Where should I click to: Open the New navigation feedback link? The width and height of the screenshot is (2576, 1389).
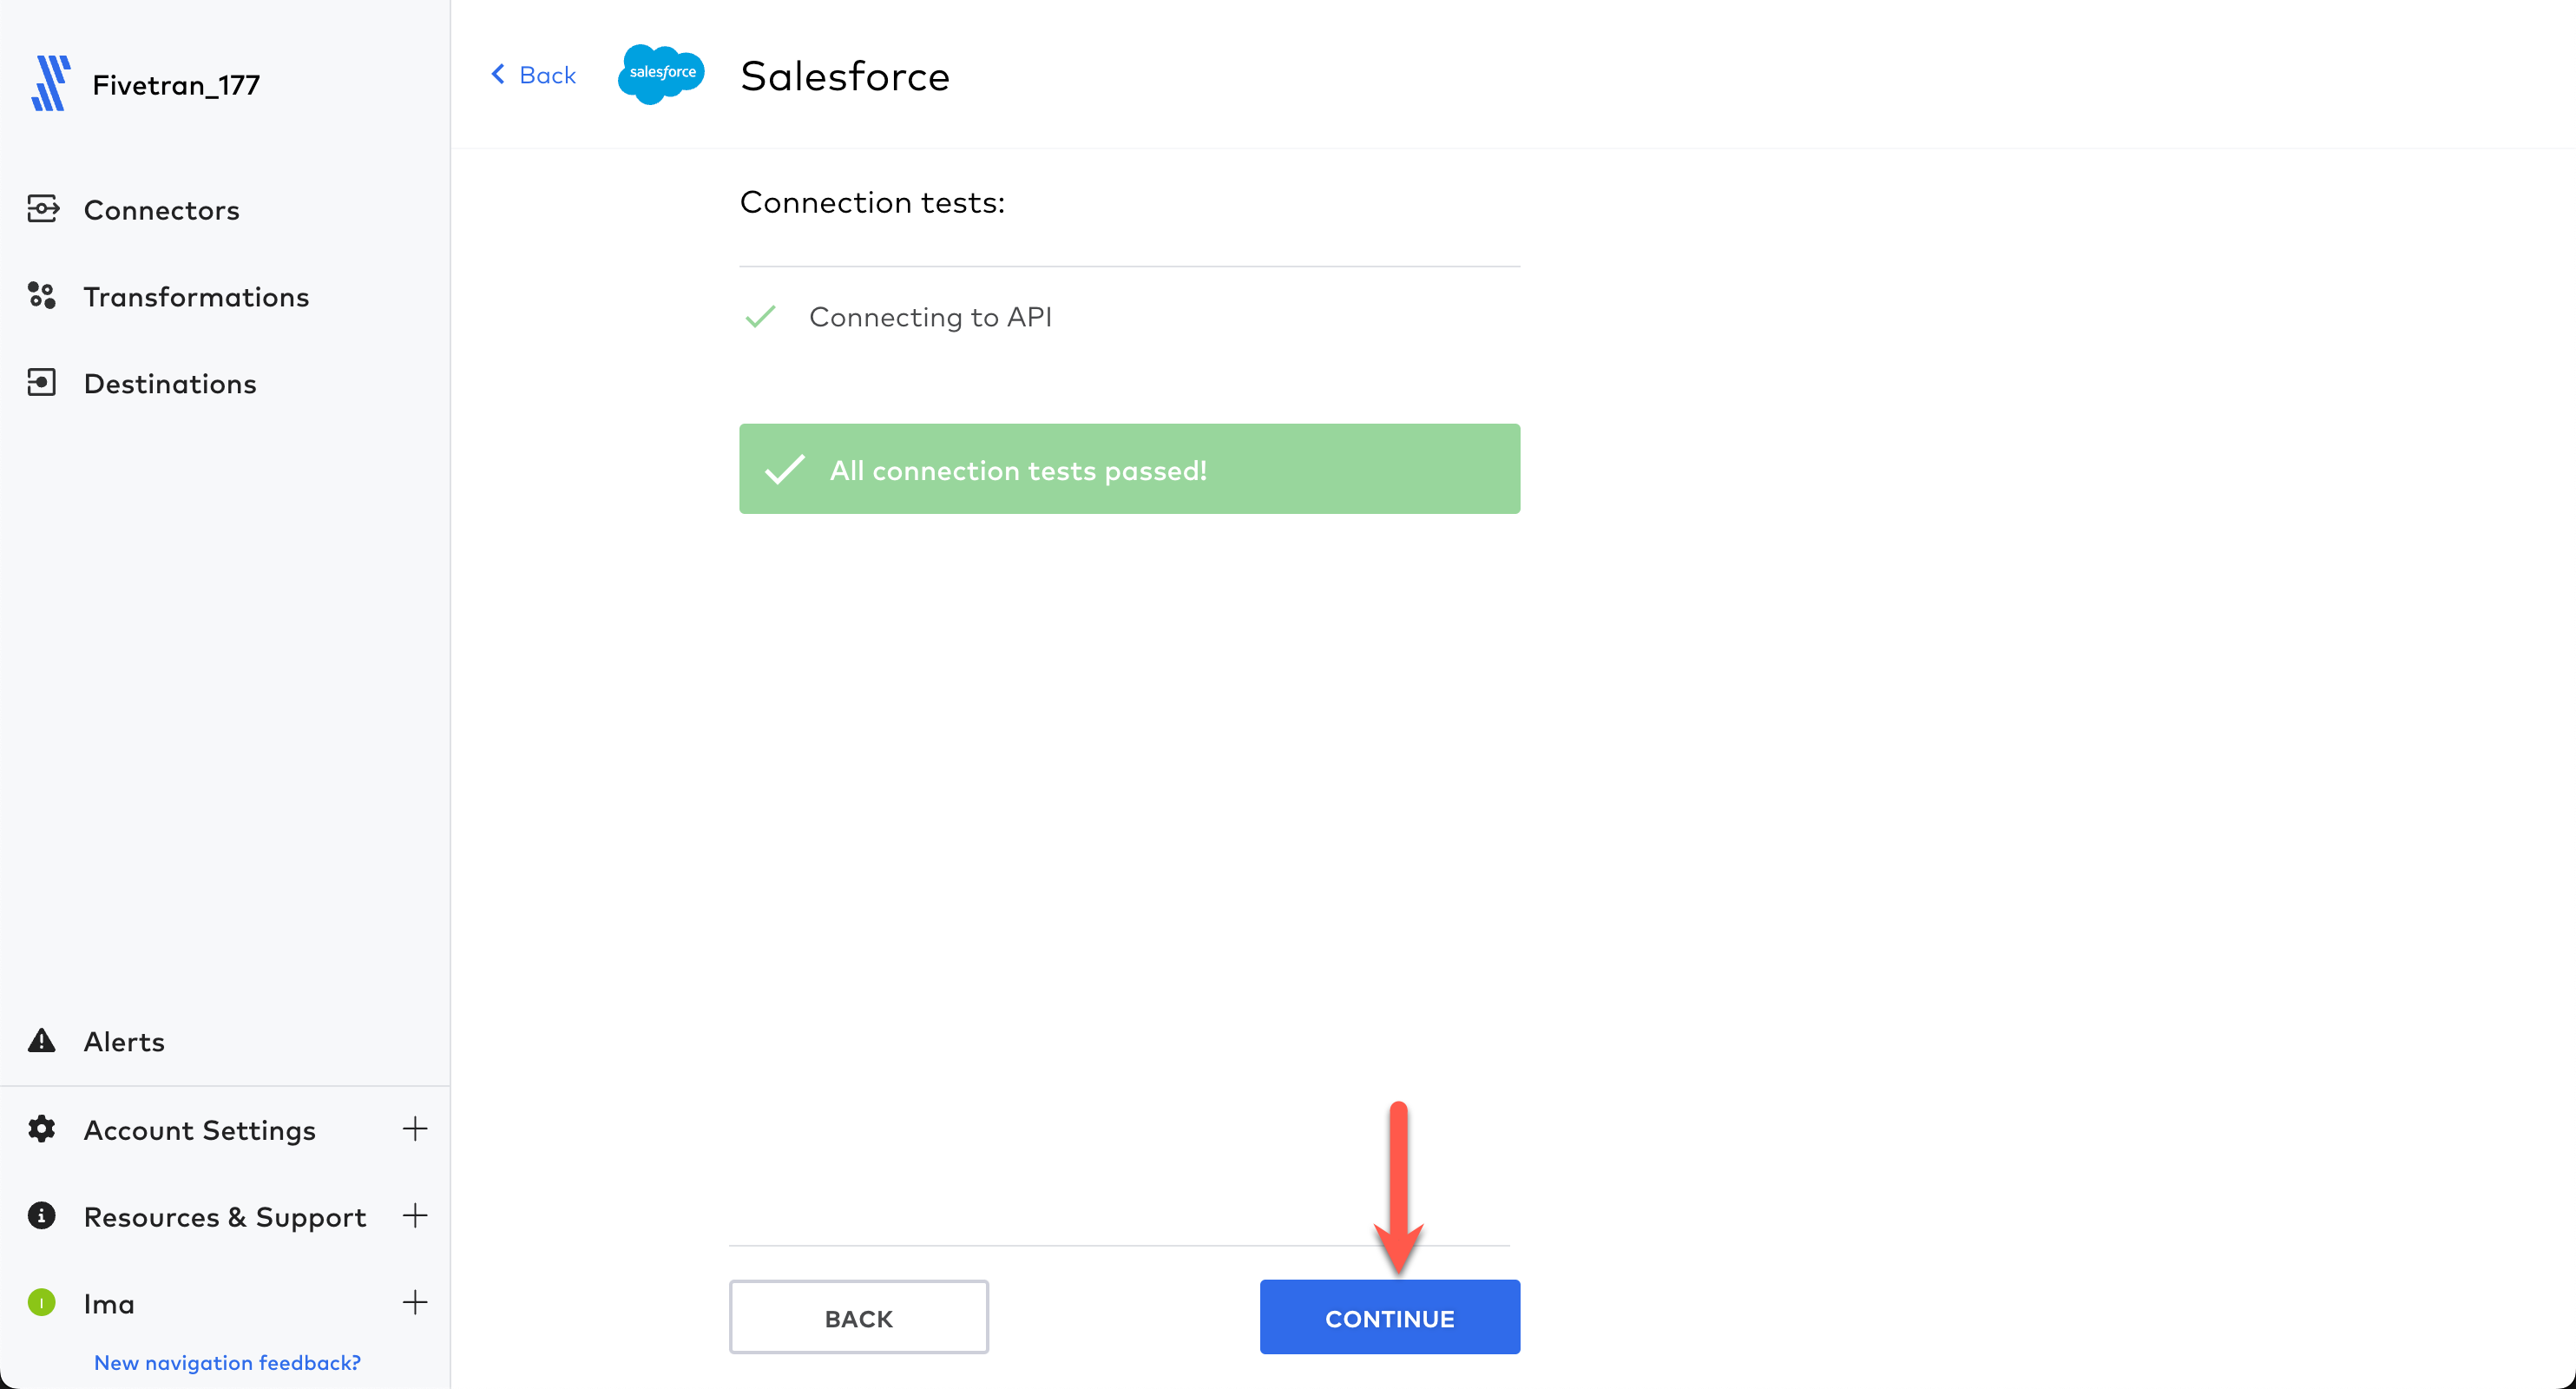(x=227, y=1363)
